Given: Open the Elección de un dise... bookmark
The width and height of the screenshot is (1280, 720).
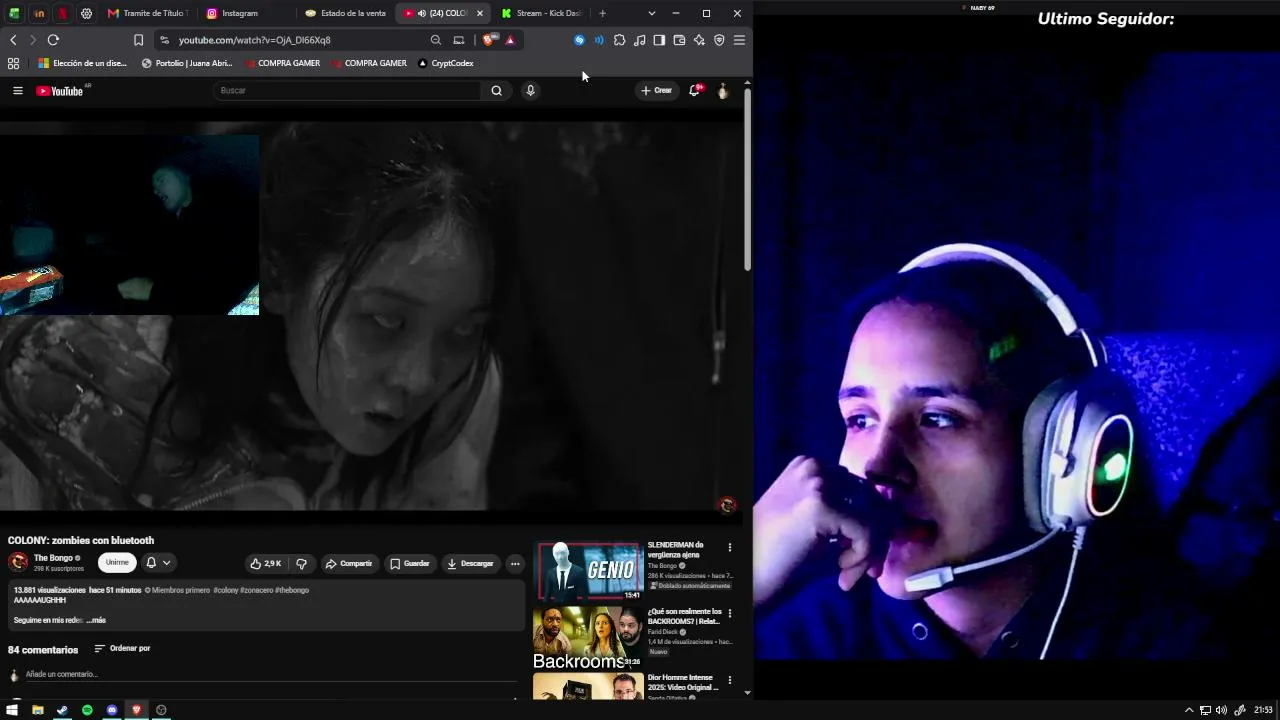Looking at the screenshot, I should (x=83, y=63).
